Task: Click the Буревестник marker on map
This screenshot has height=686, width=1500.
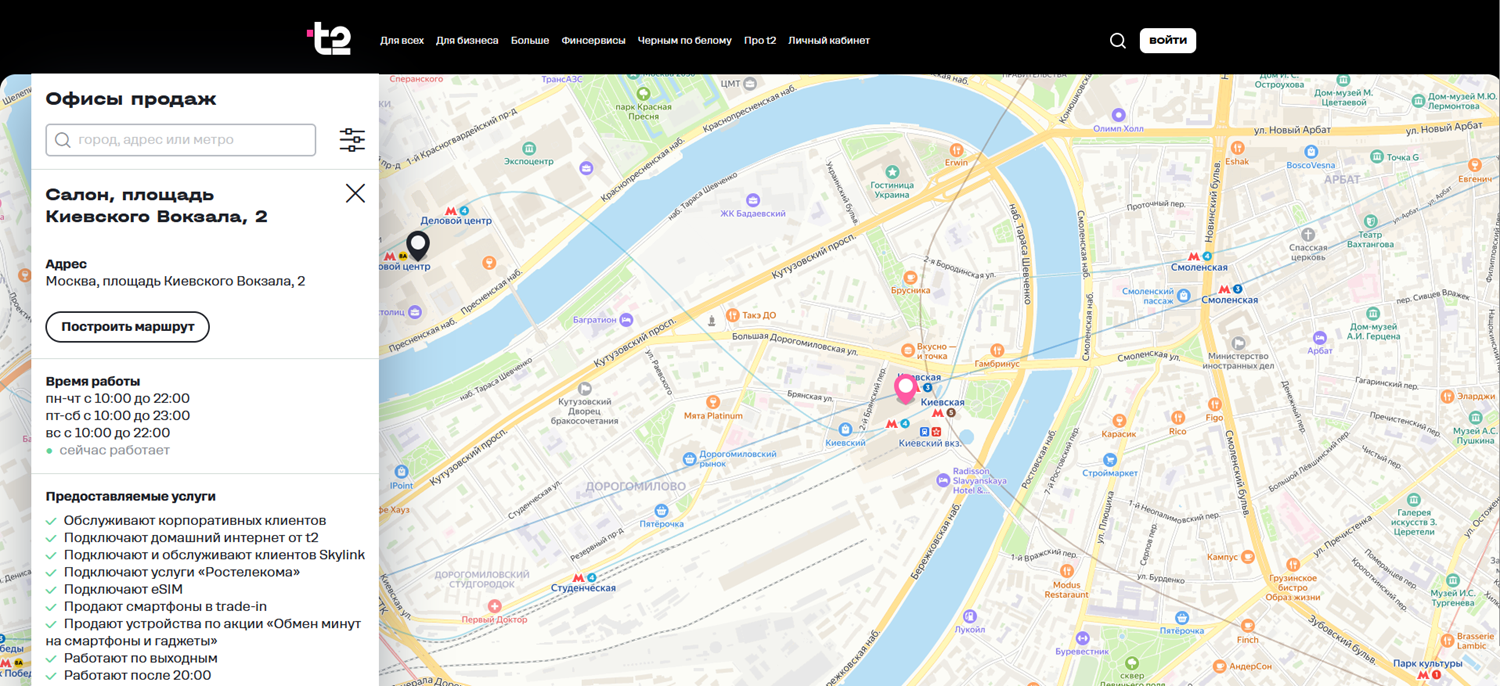Action: (1082, 638)
